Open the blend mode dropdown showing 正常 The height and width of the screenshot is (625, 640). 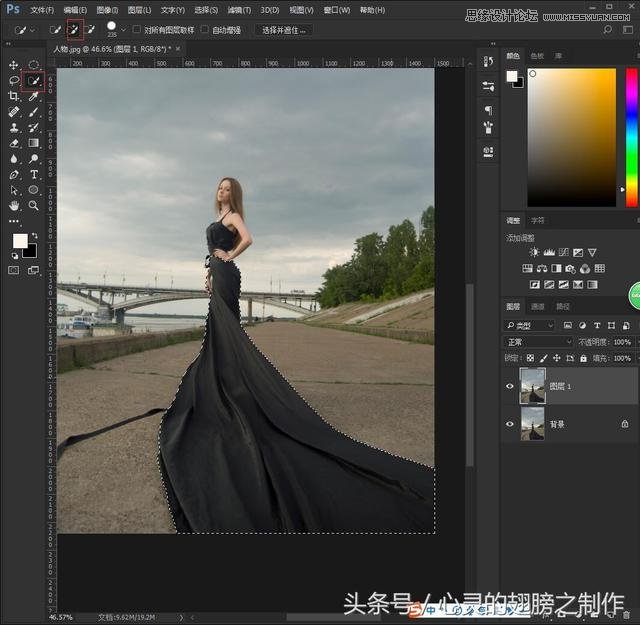tap(539, 342)
